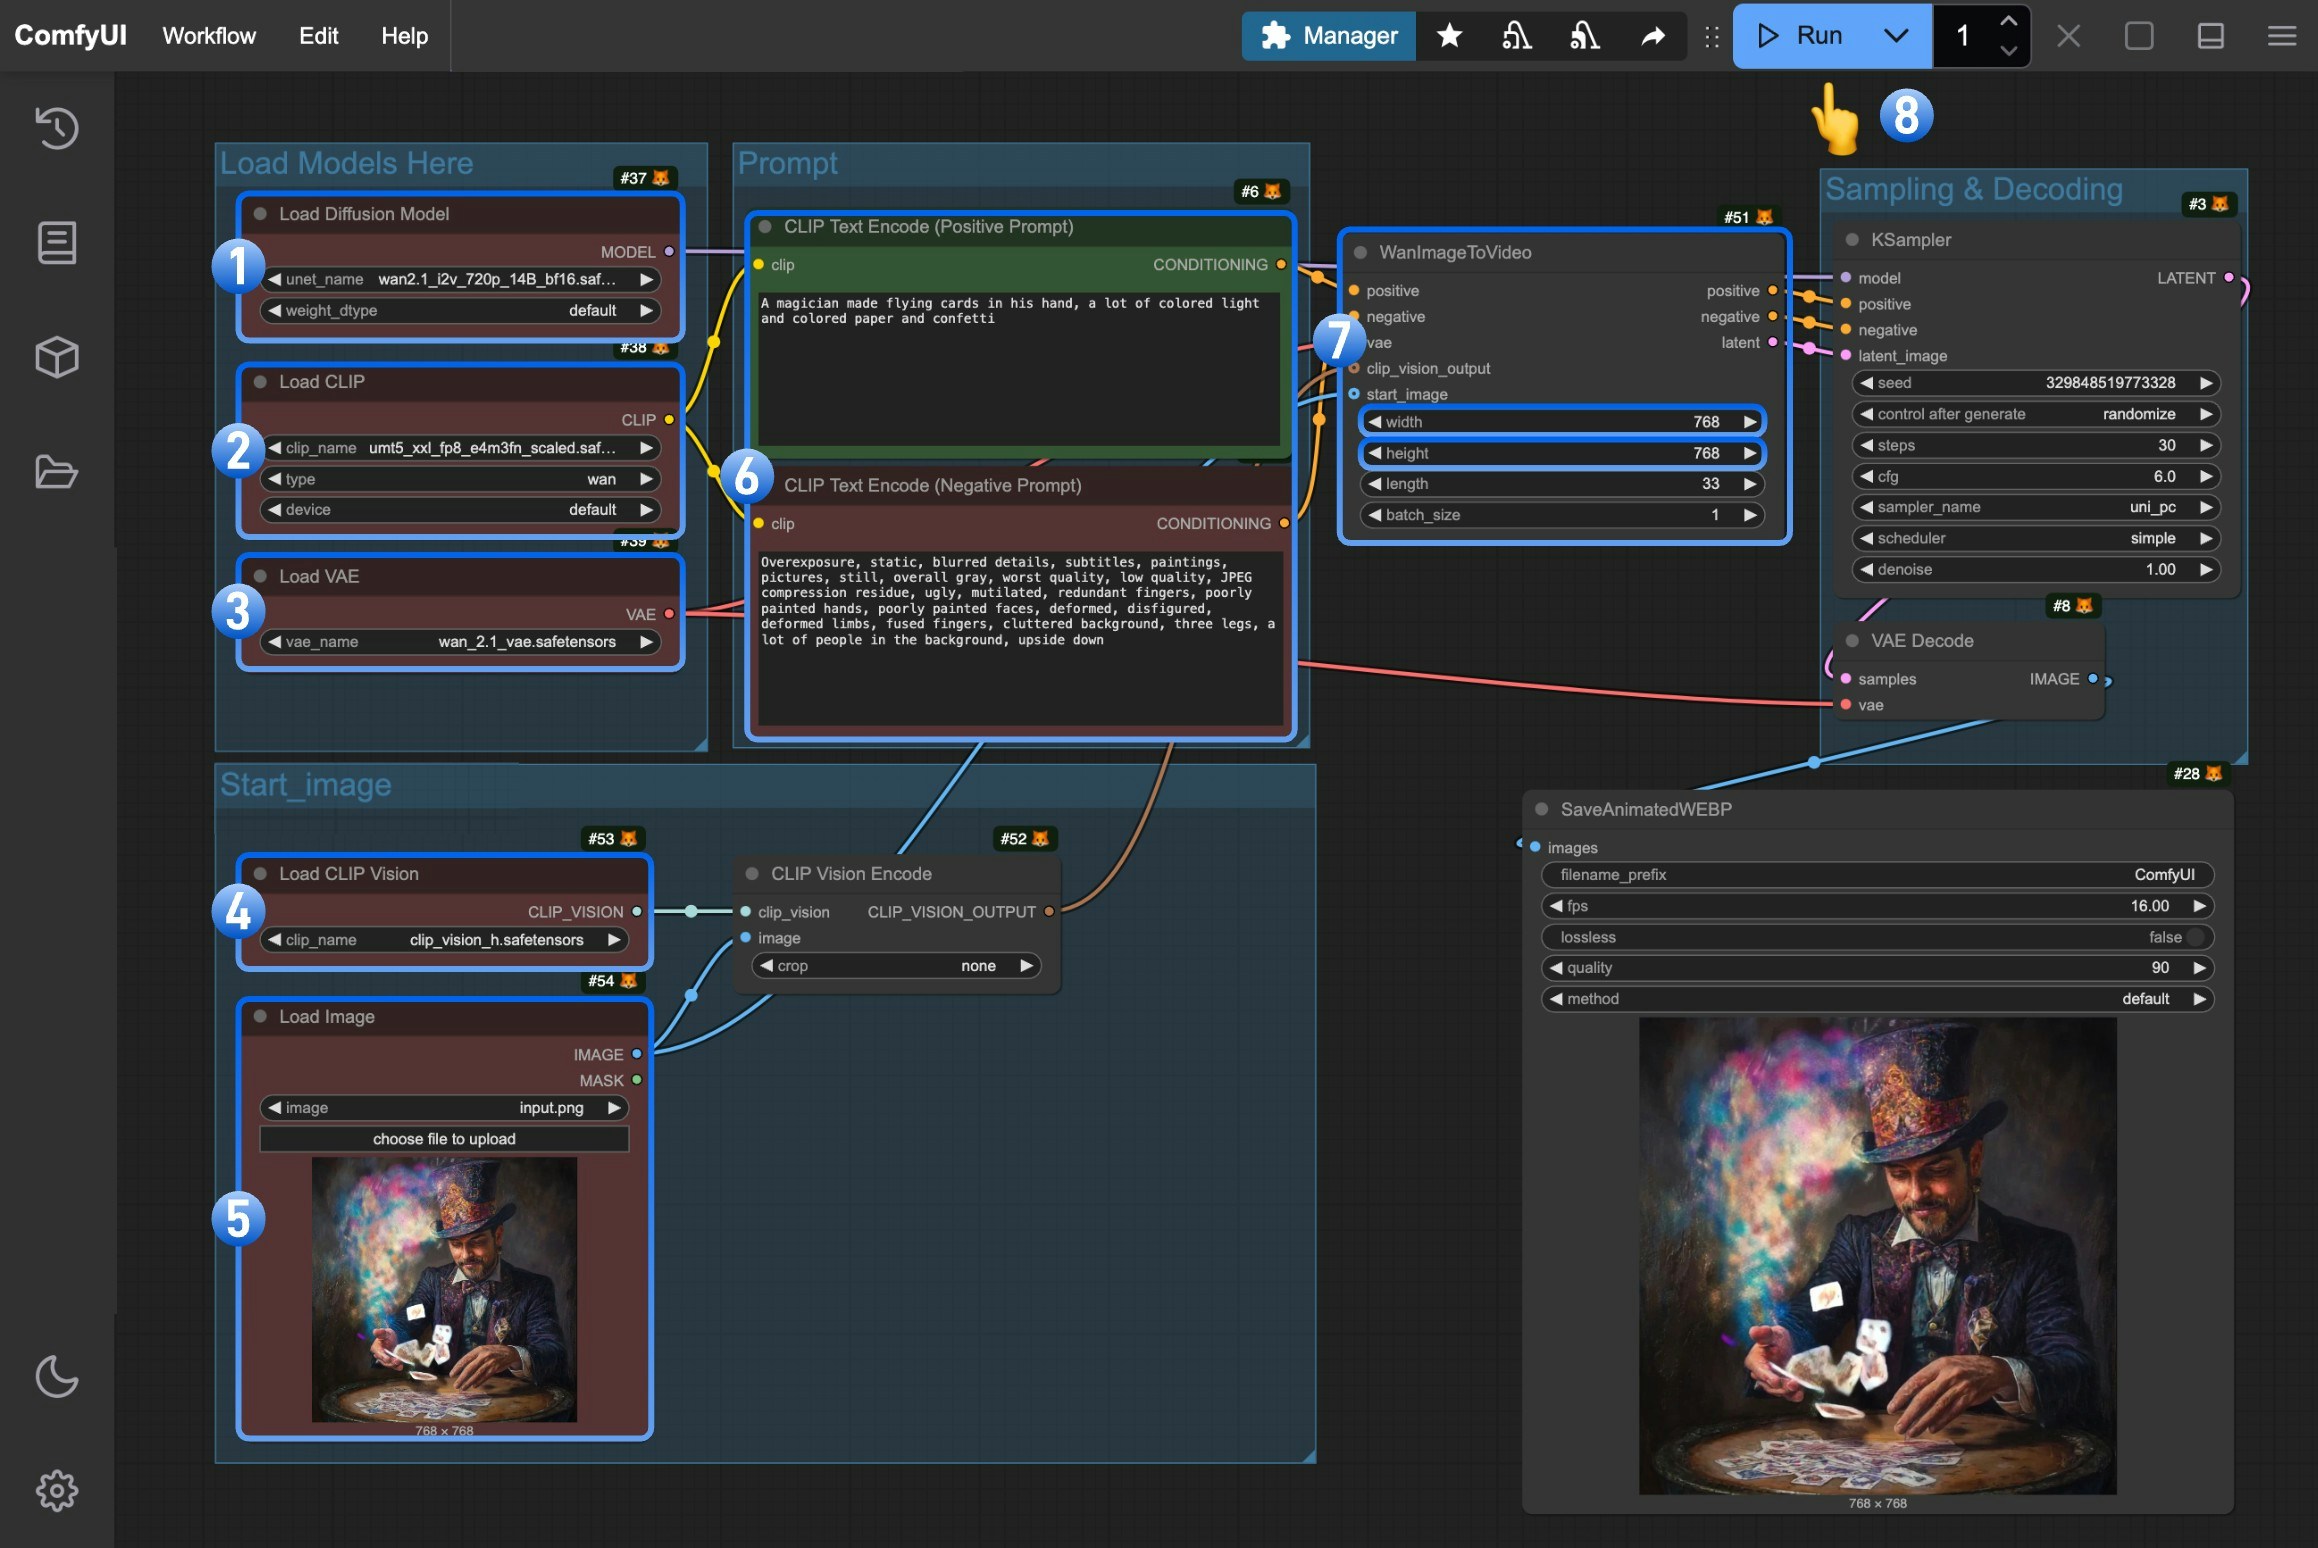The image size is (2318, 1548).
Task: Click the share workflow arrow icon
Action: click(x=1653, y=35)
